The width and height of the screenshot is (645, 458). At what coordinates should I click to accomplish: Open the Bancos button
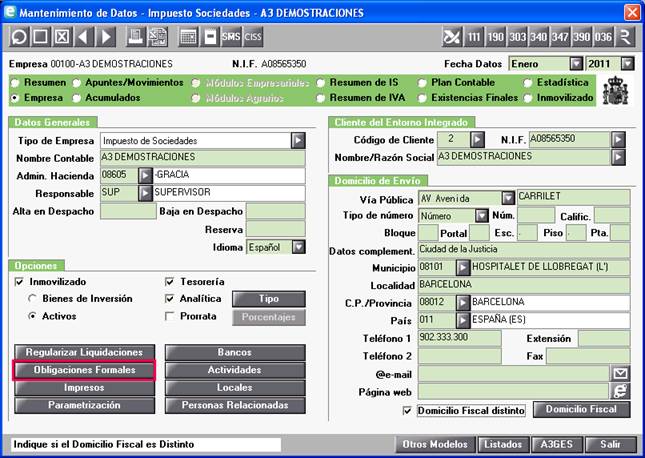point(235,352)
